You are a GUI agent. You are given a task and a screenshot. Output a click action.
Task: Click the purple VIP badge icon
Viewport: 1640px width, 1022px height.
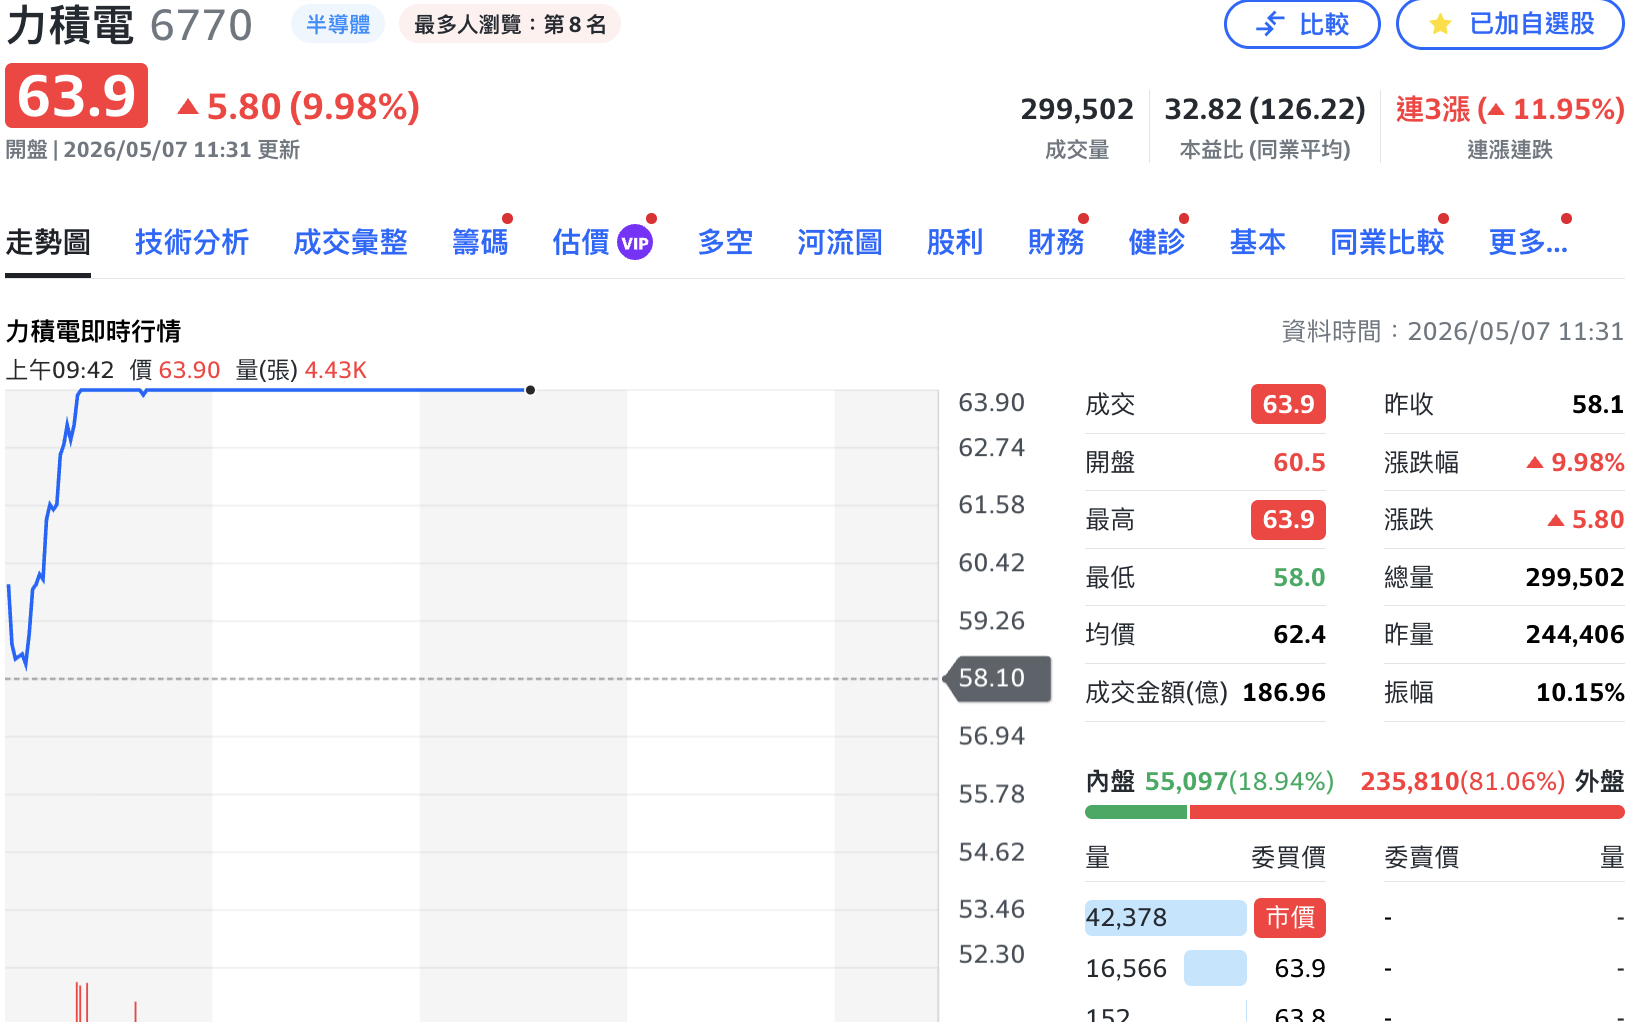click(635, 243)
